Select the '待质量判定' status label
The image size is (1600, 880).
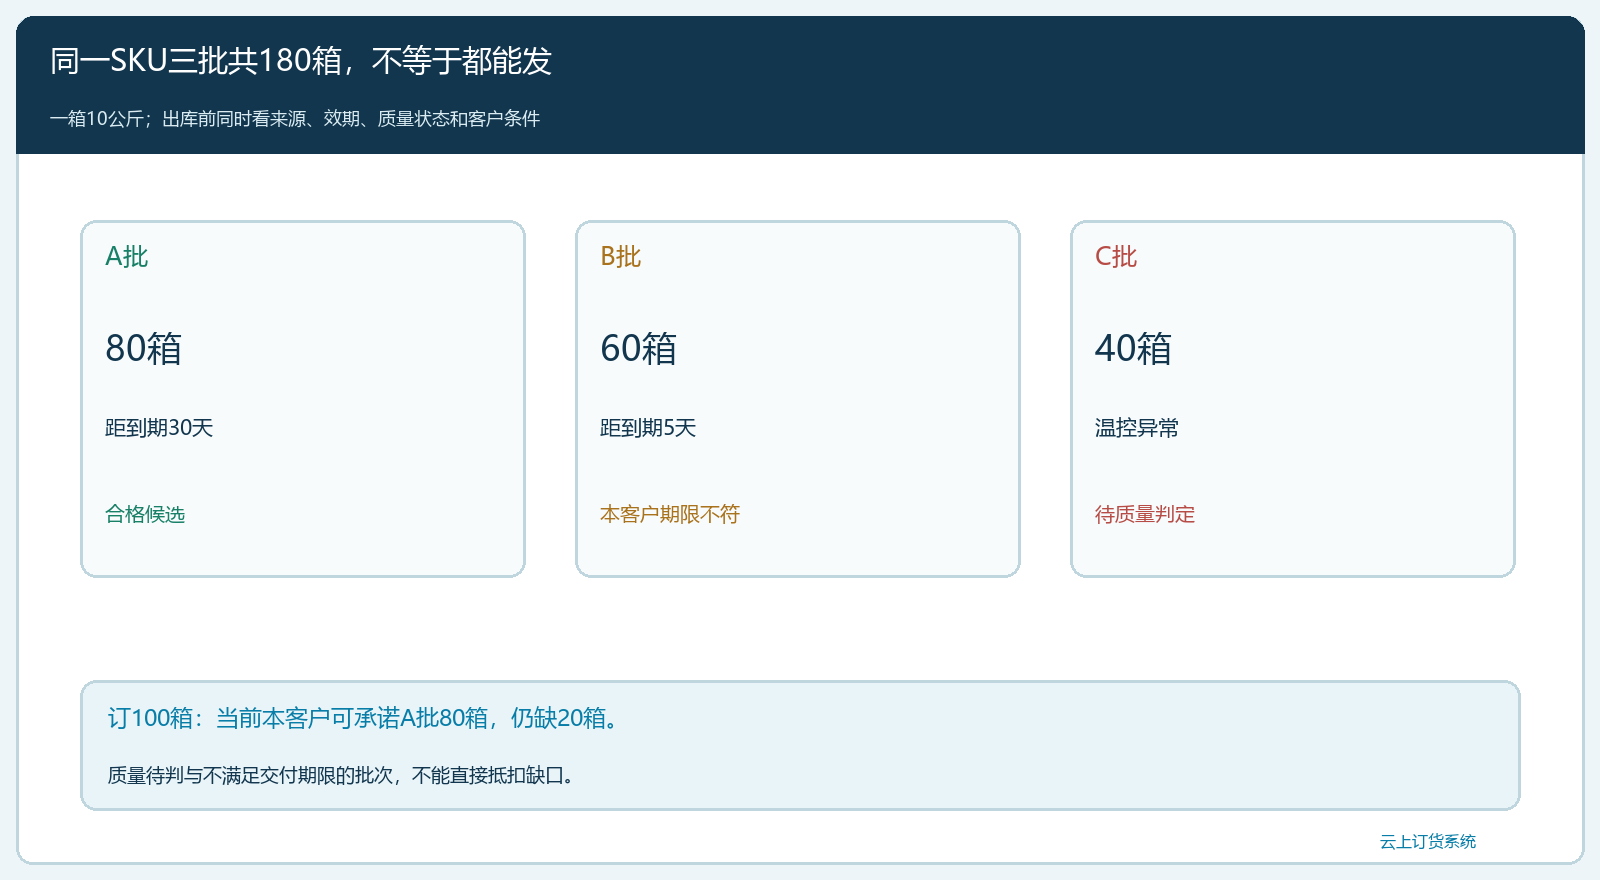click(x=1145, y=514)
